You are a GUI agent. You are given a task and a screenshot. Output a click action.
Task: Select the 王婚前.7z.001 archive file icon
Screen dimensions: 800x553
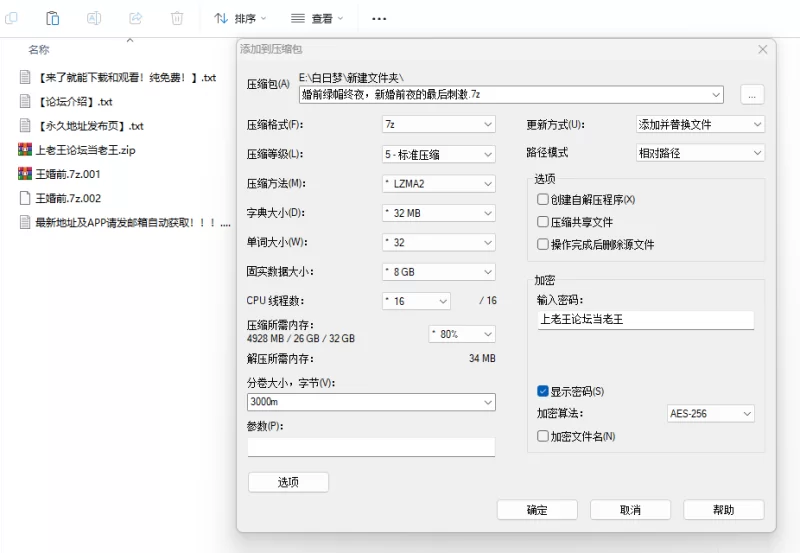(x=26, y=174)
